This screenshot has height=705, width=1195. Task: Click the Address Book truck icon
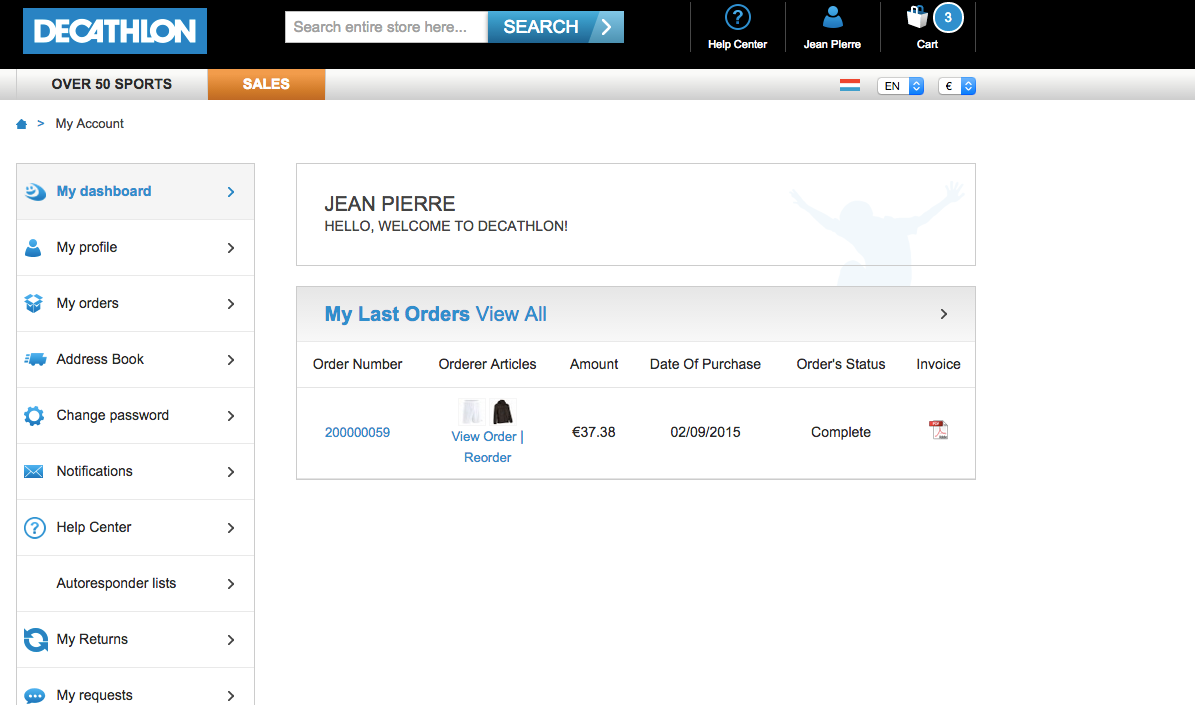click(x=34, y=359)
